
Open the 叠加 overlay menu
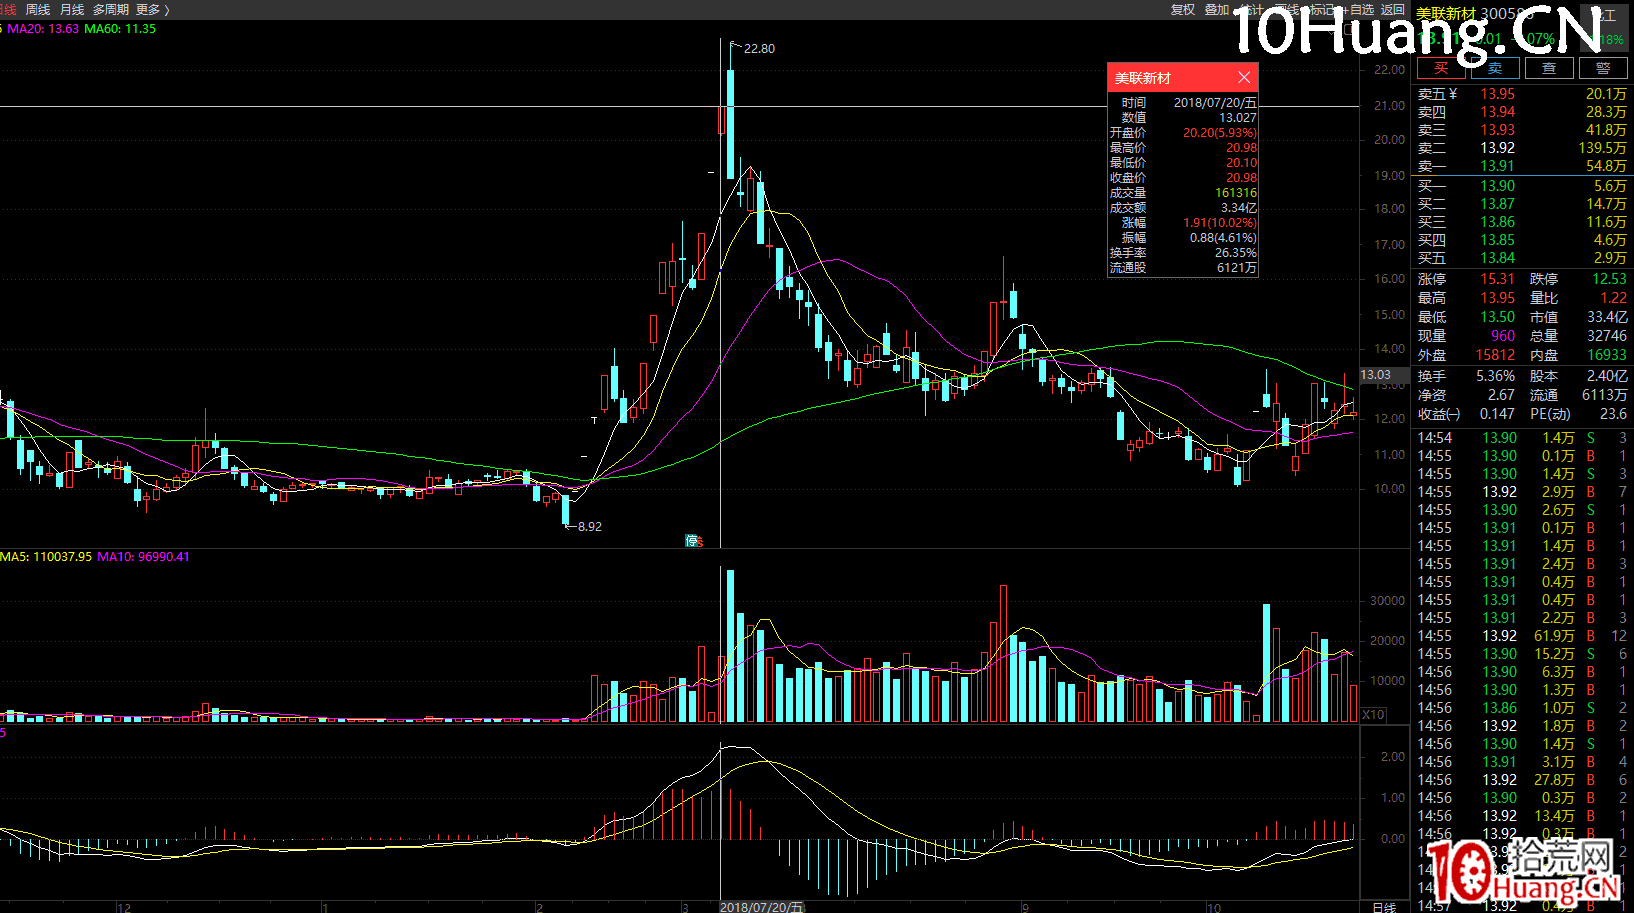click(x=1217, y=9)
